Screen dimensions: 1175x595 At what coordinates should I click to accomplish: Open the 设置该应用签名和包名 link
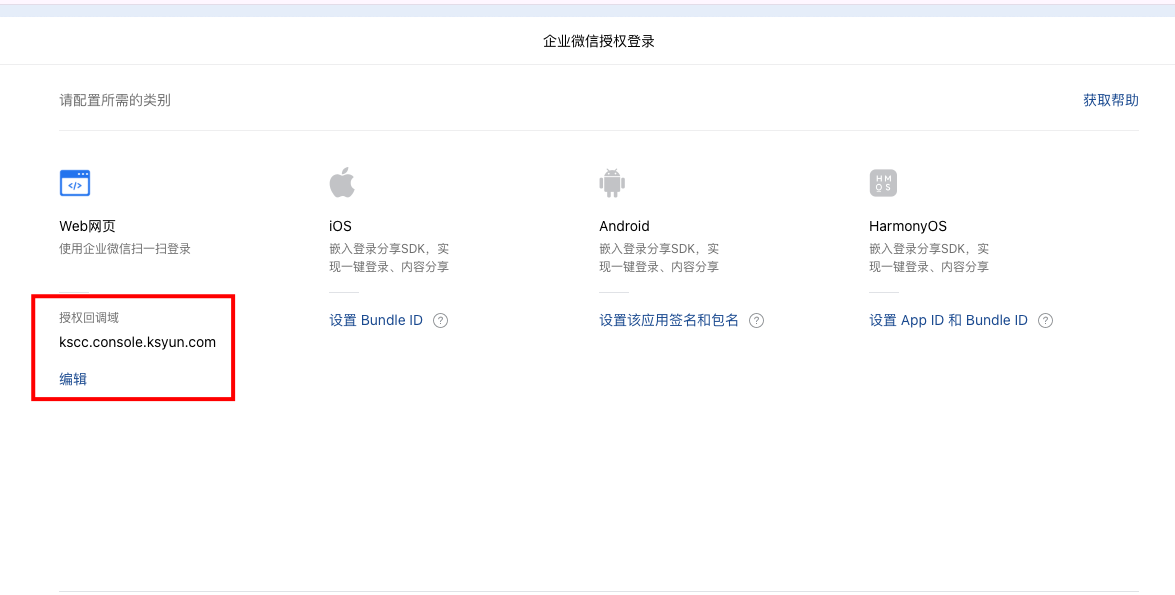tap(669, 321)
